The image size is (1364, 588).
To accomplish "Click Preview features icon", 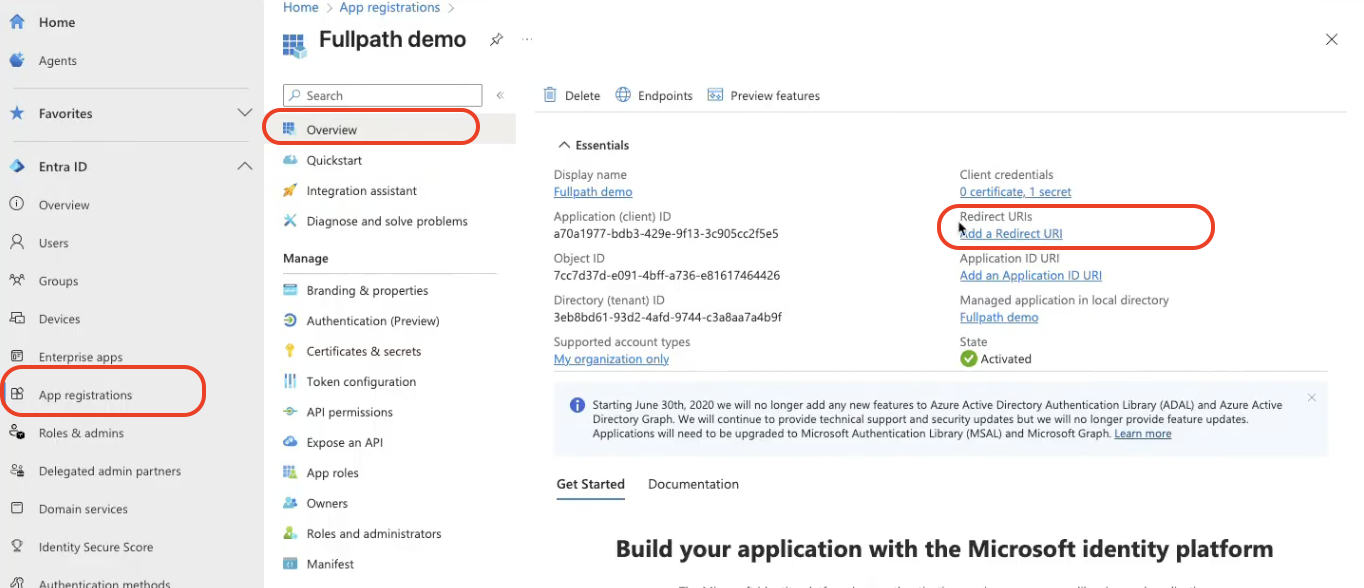I will pyautogui.click(x=715, y=95).
